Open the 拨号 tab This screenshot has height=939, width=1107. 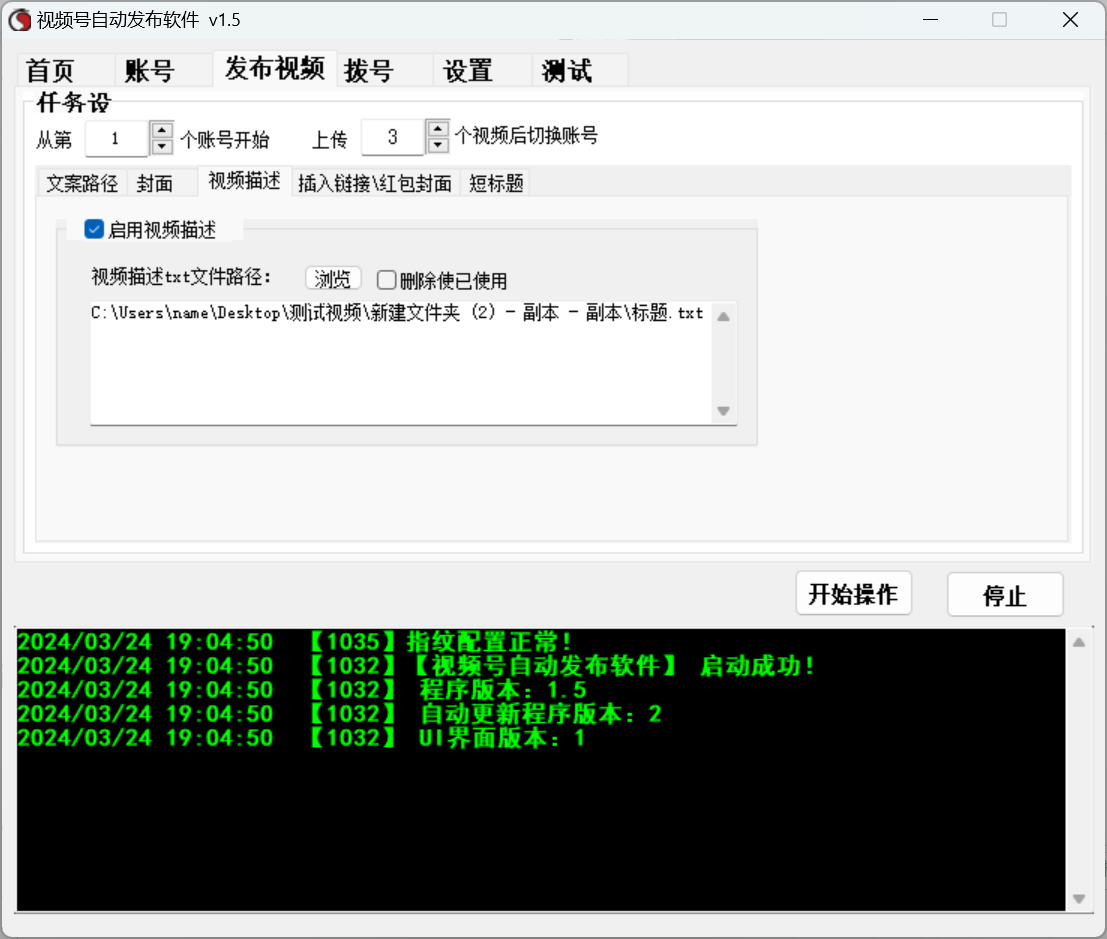click(x=385, y=70)
